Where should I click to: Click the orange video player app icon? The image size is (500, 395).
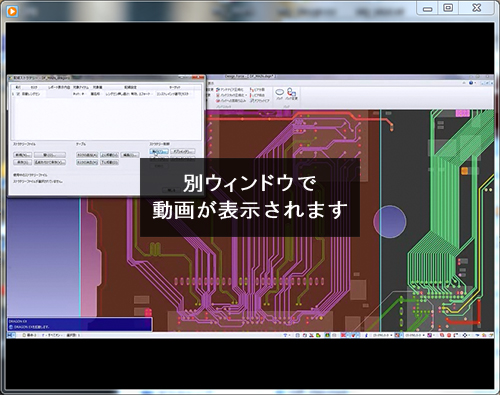point(12,11)
